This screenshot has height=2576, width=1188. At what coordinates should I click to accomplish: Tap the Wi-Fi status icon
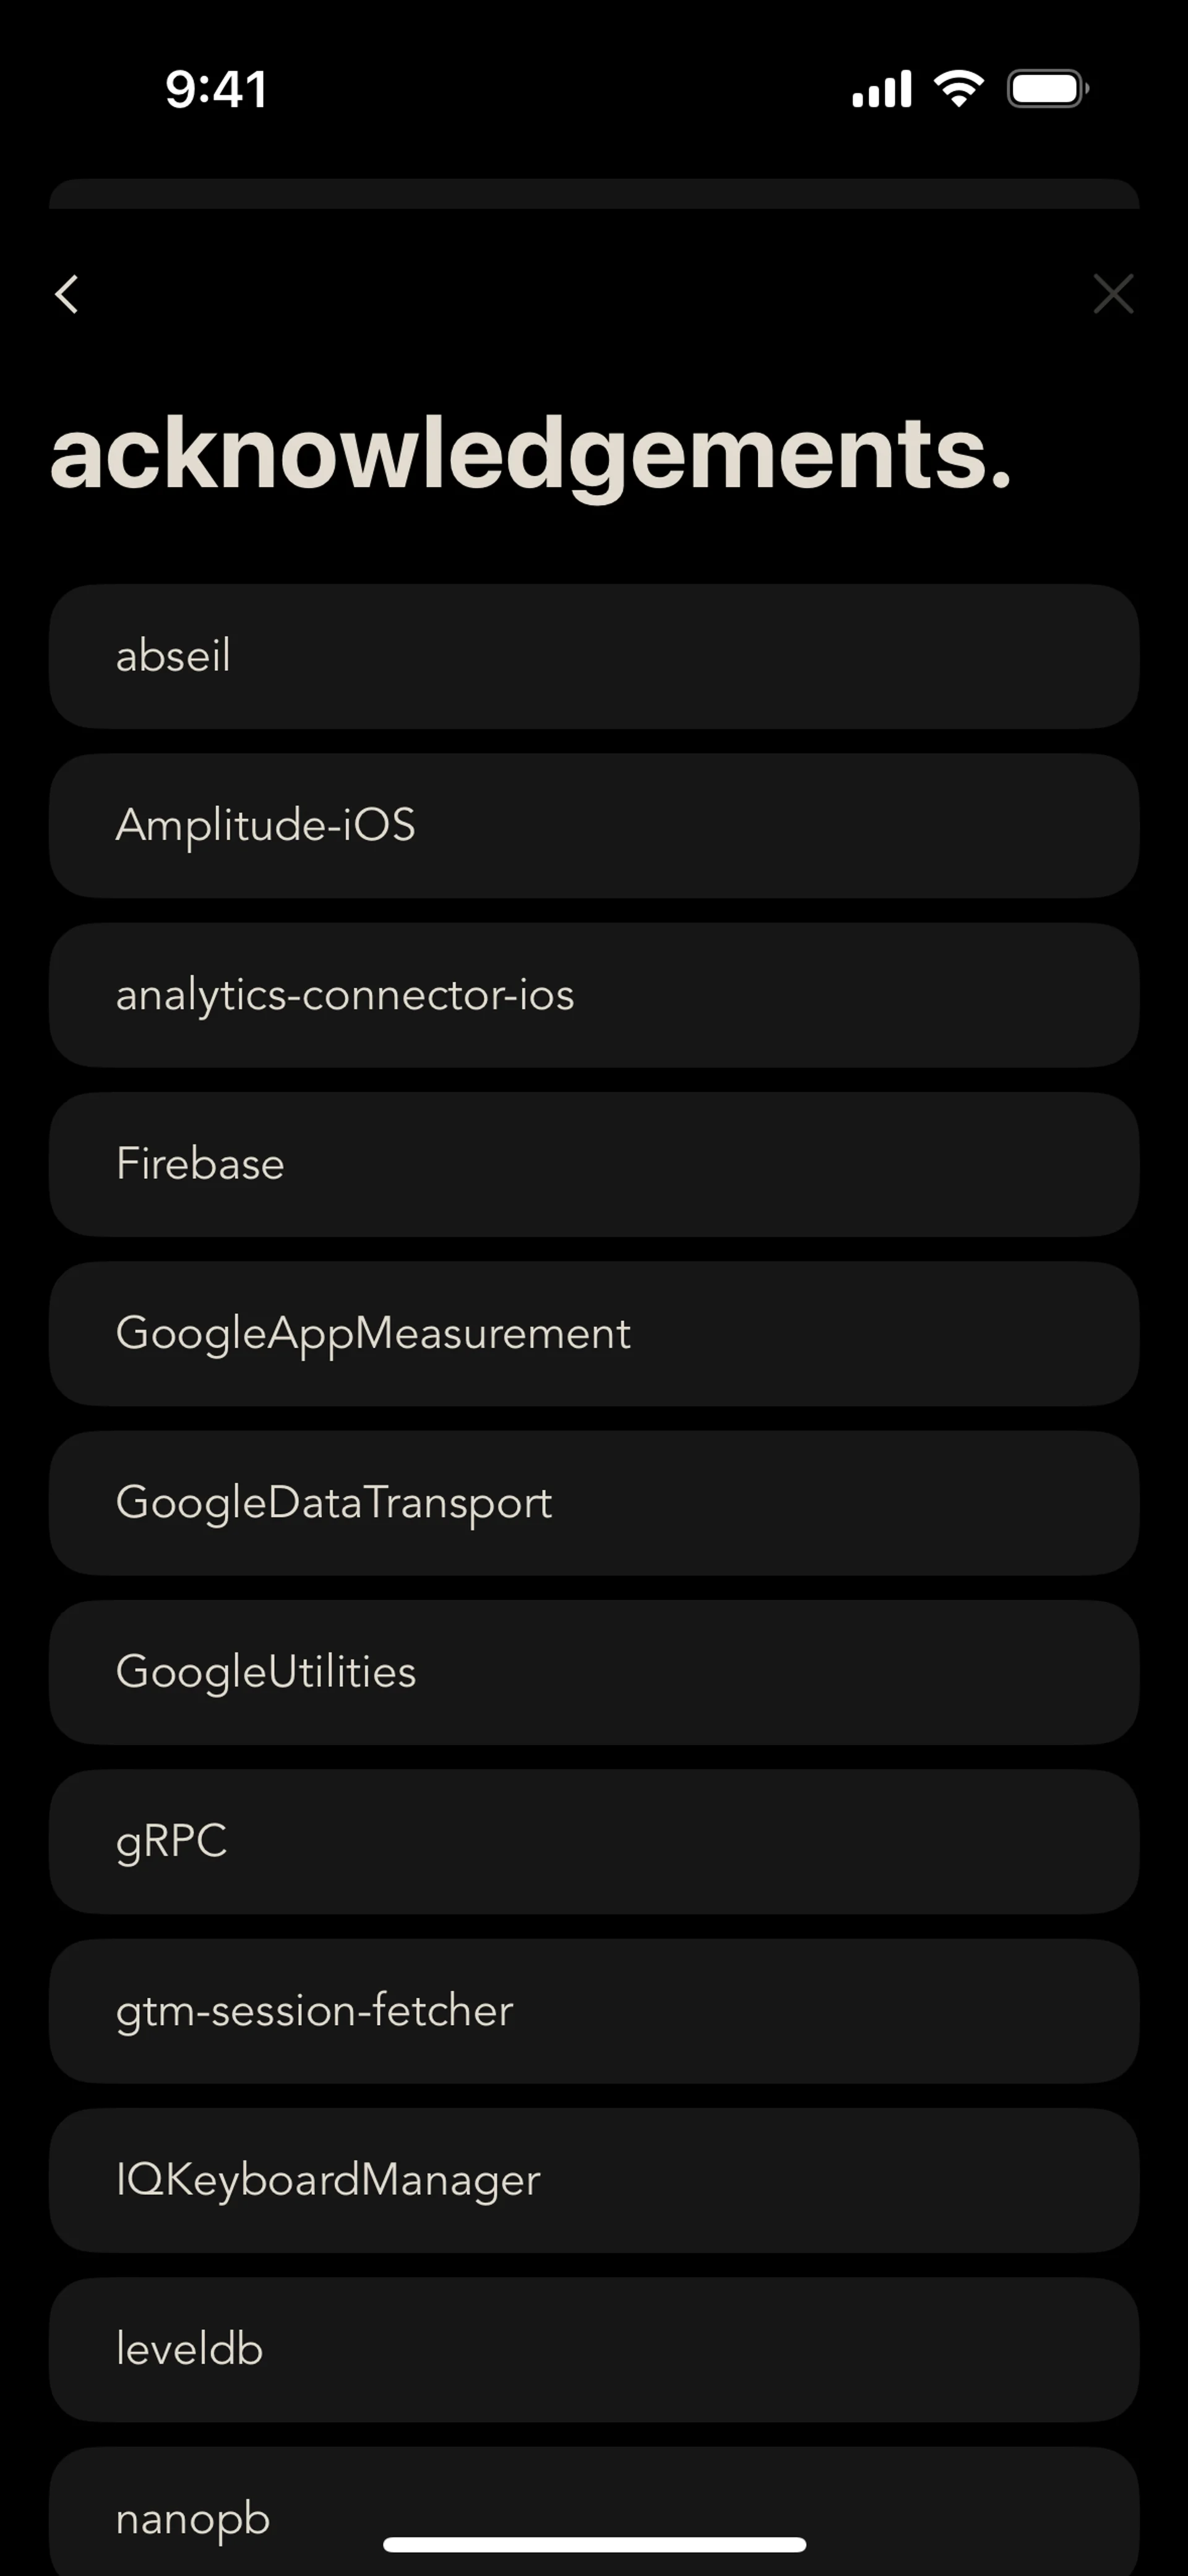958,89
